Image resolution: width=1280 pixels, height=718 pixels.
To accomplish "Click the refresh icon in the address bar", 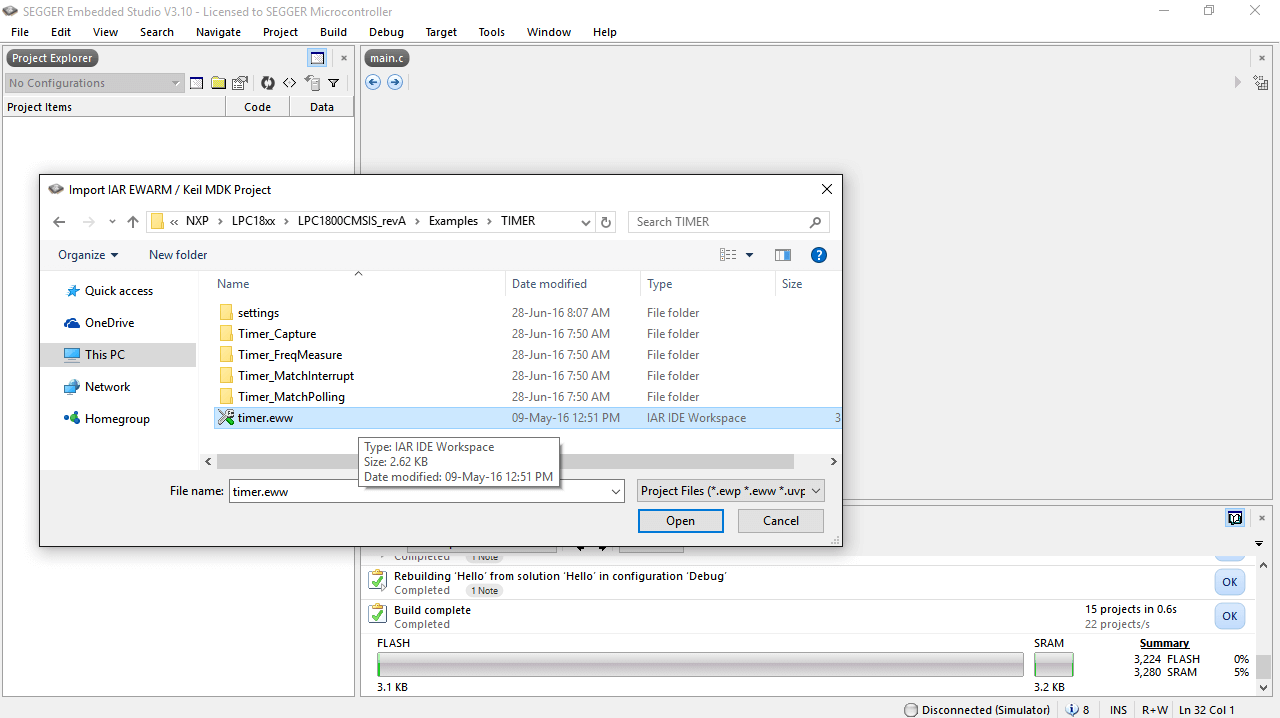I will click(x=606, y=222).
